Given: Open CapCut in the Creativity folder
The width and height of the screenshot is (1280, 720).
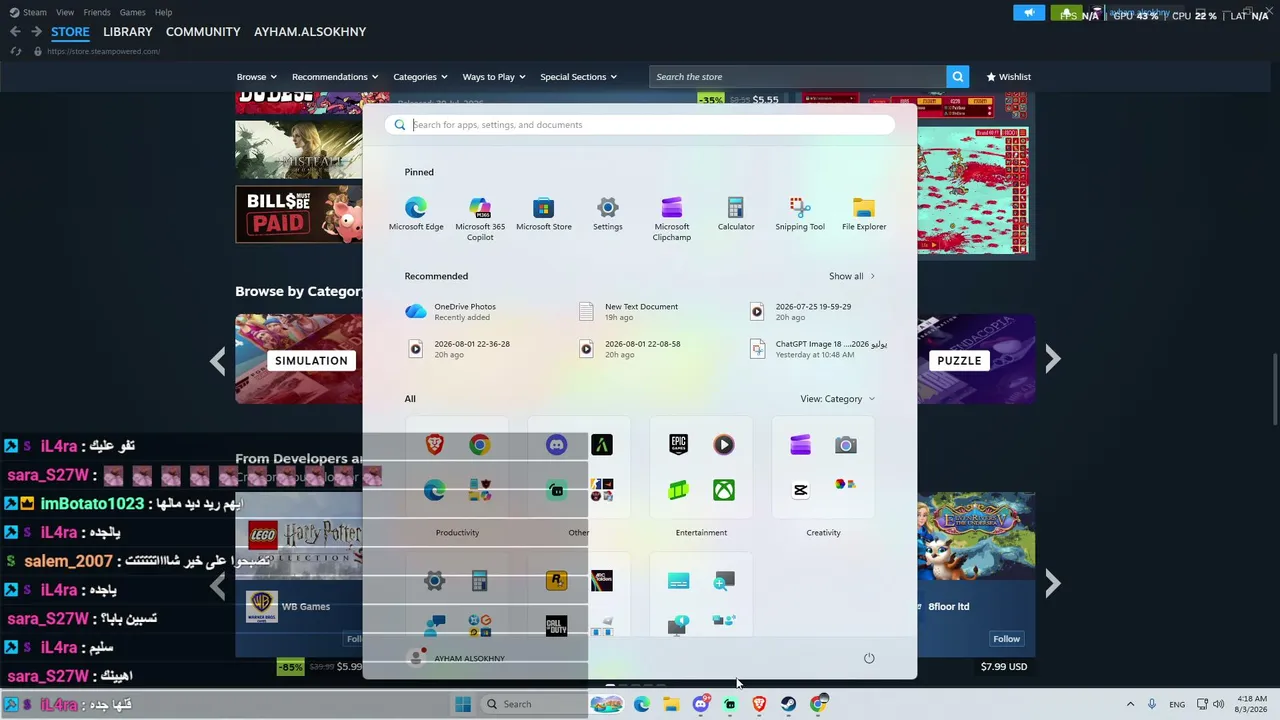Looking at the screenshot, I should point(800,490).
